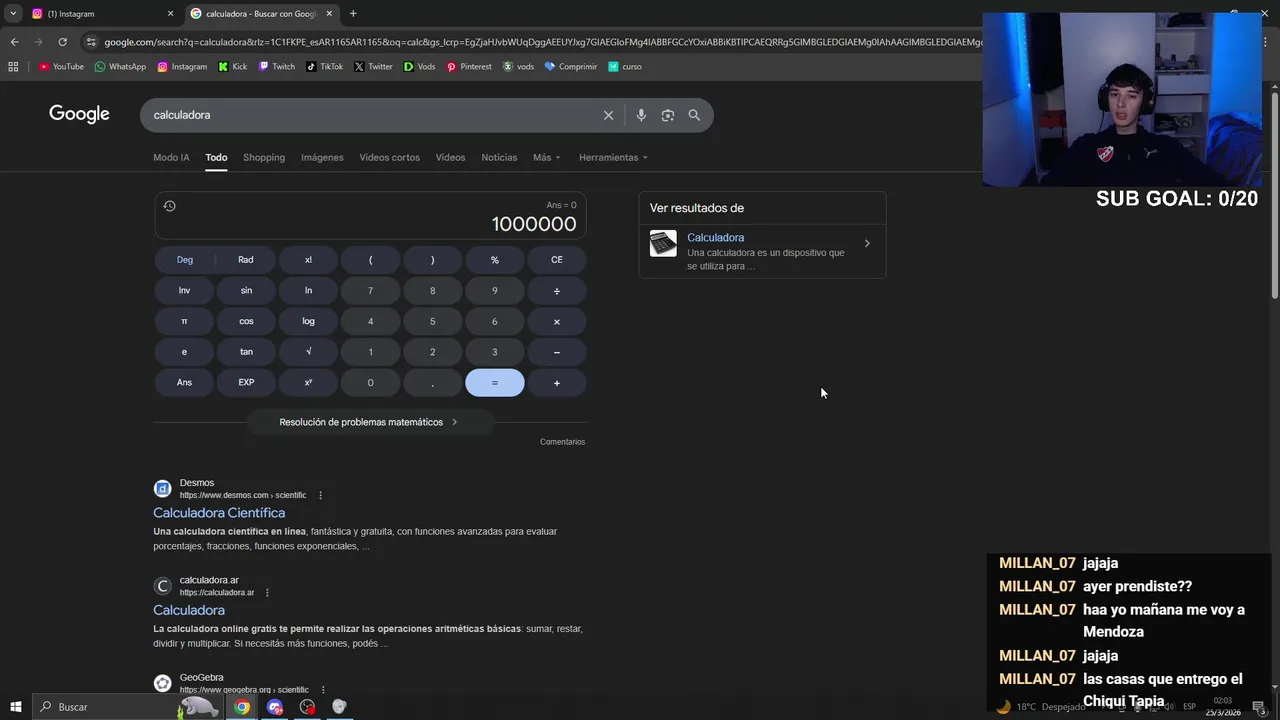Close the Instagram tab
The height and width of the screenshot is (720, 1280).
[x=170, y=14]
